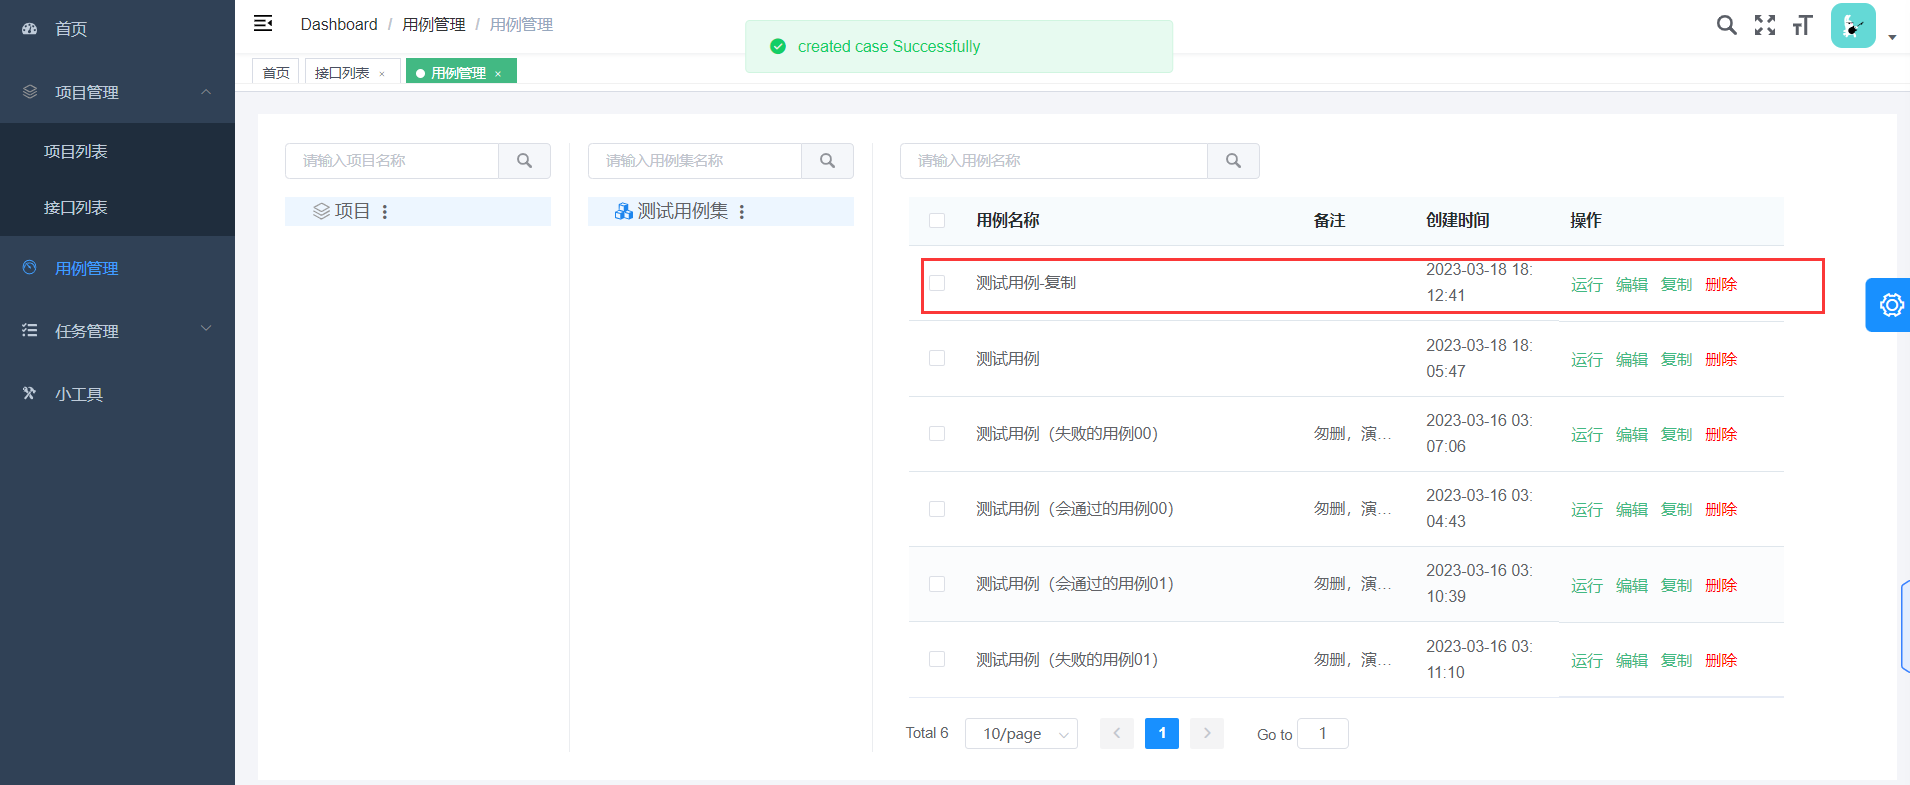This screenshot has width=1910, height=785.
Task: Search case names with the magnifier button
Action: [x=1233, y=161]
